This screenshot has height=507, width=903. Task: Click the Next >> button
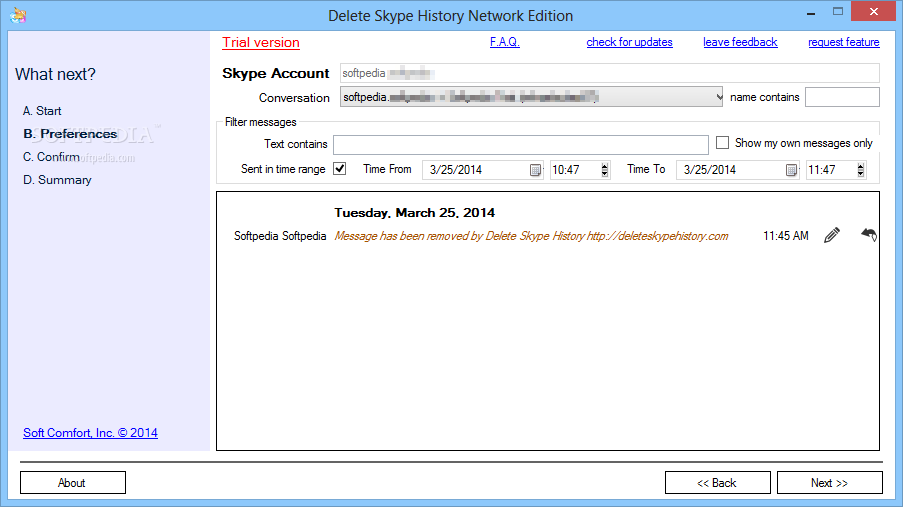[x=829, y=483]
